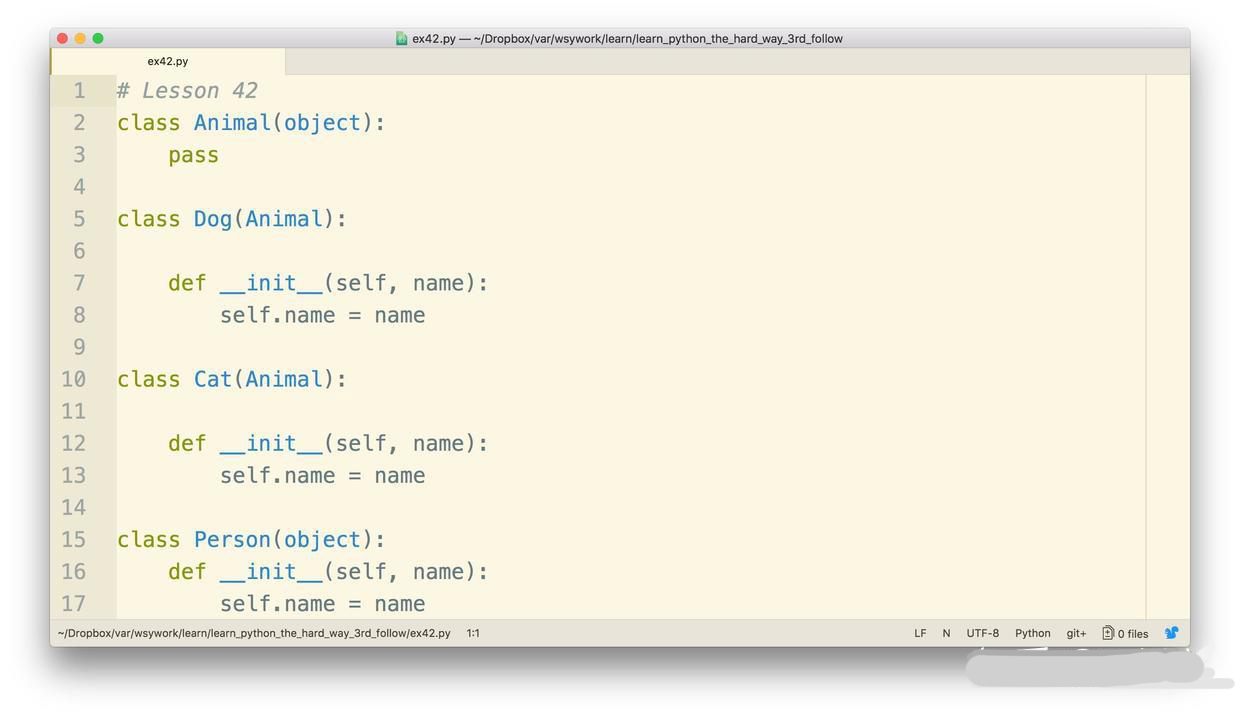Screen dimensions: 1240x718
Task: Click the __init__ definition on line 7
Action: [328, 283]
